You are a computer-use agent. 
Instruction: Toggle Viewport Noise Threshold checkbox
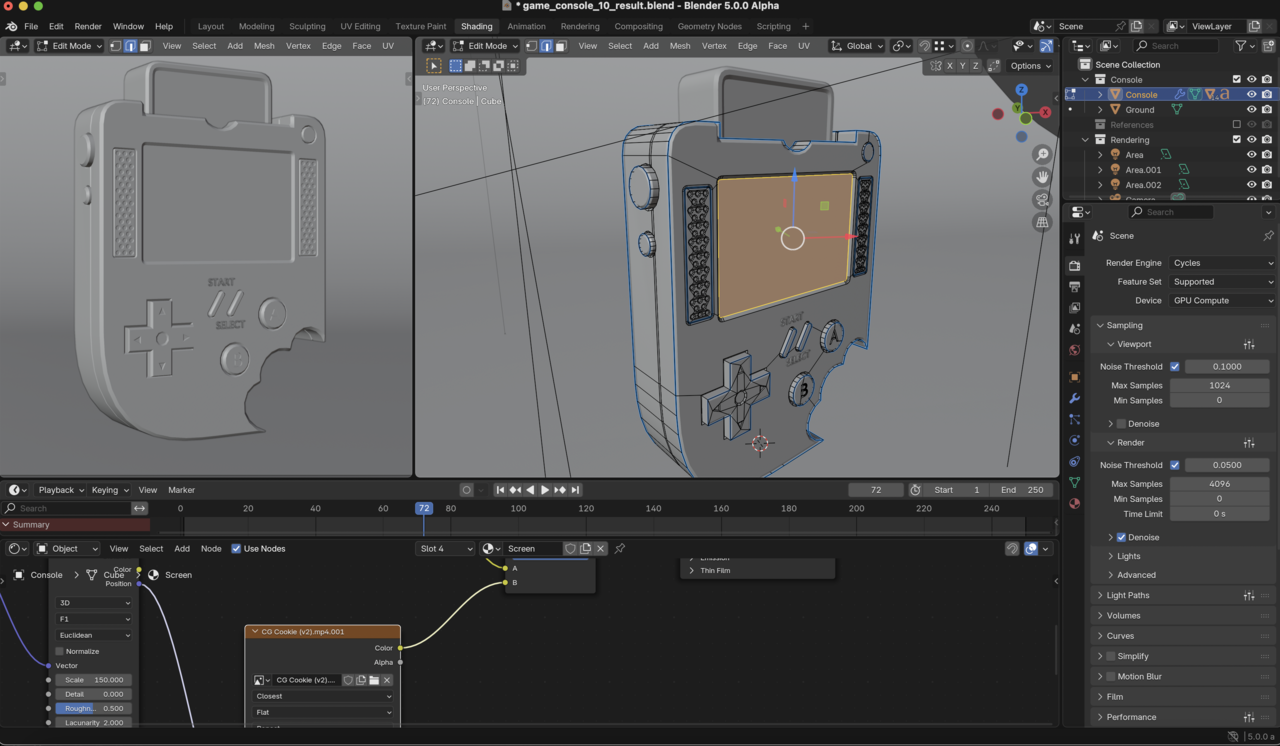click(x=1175, y=367)
